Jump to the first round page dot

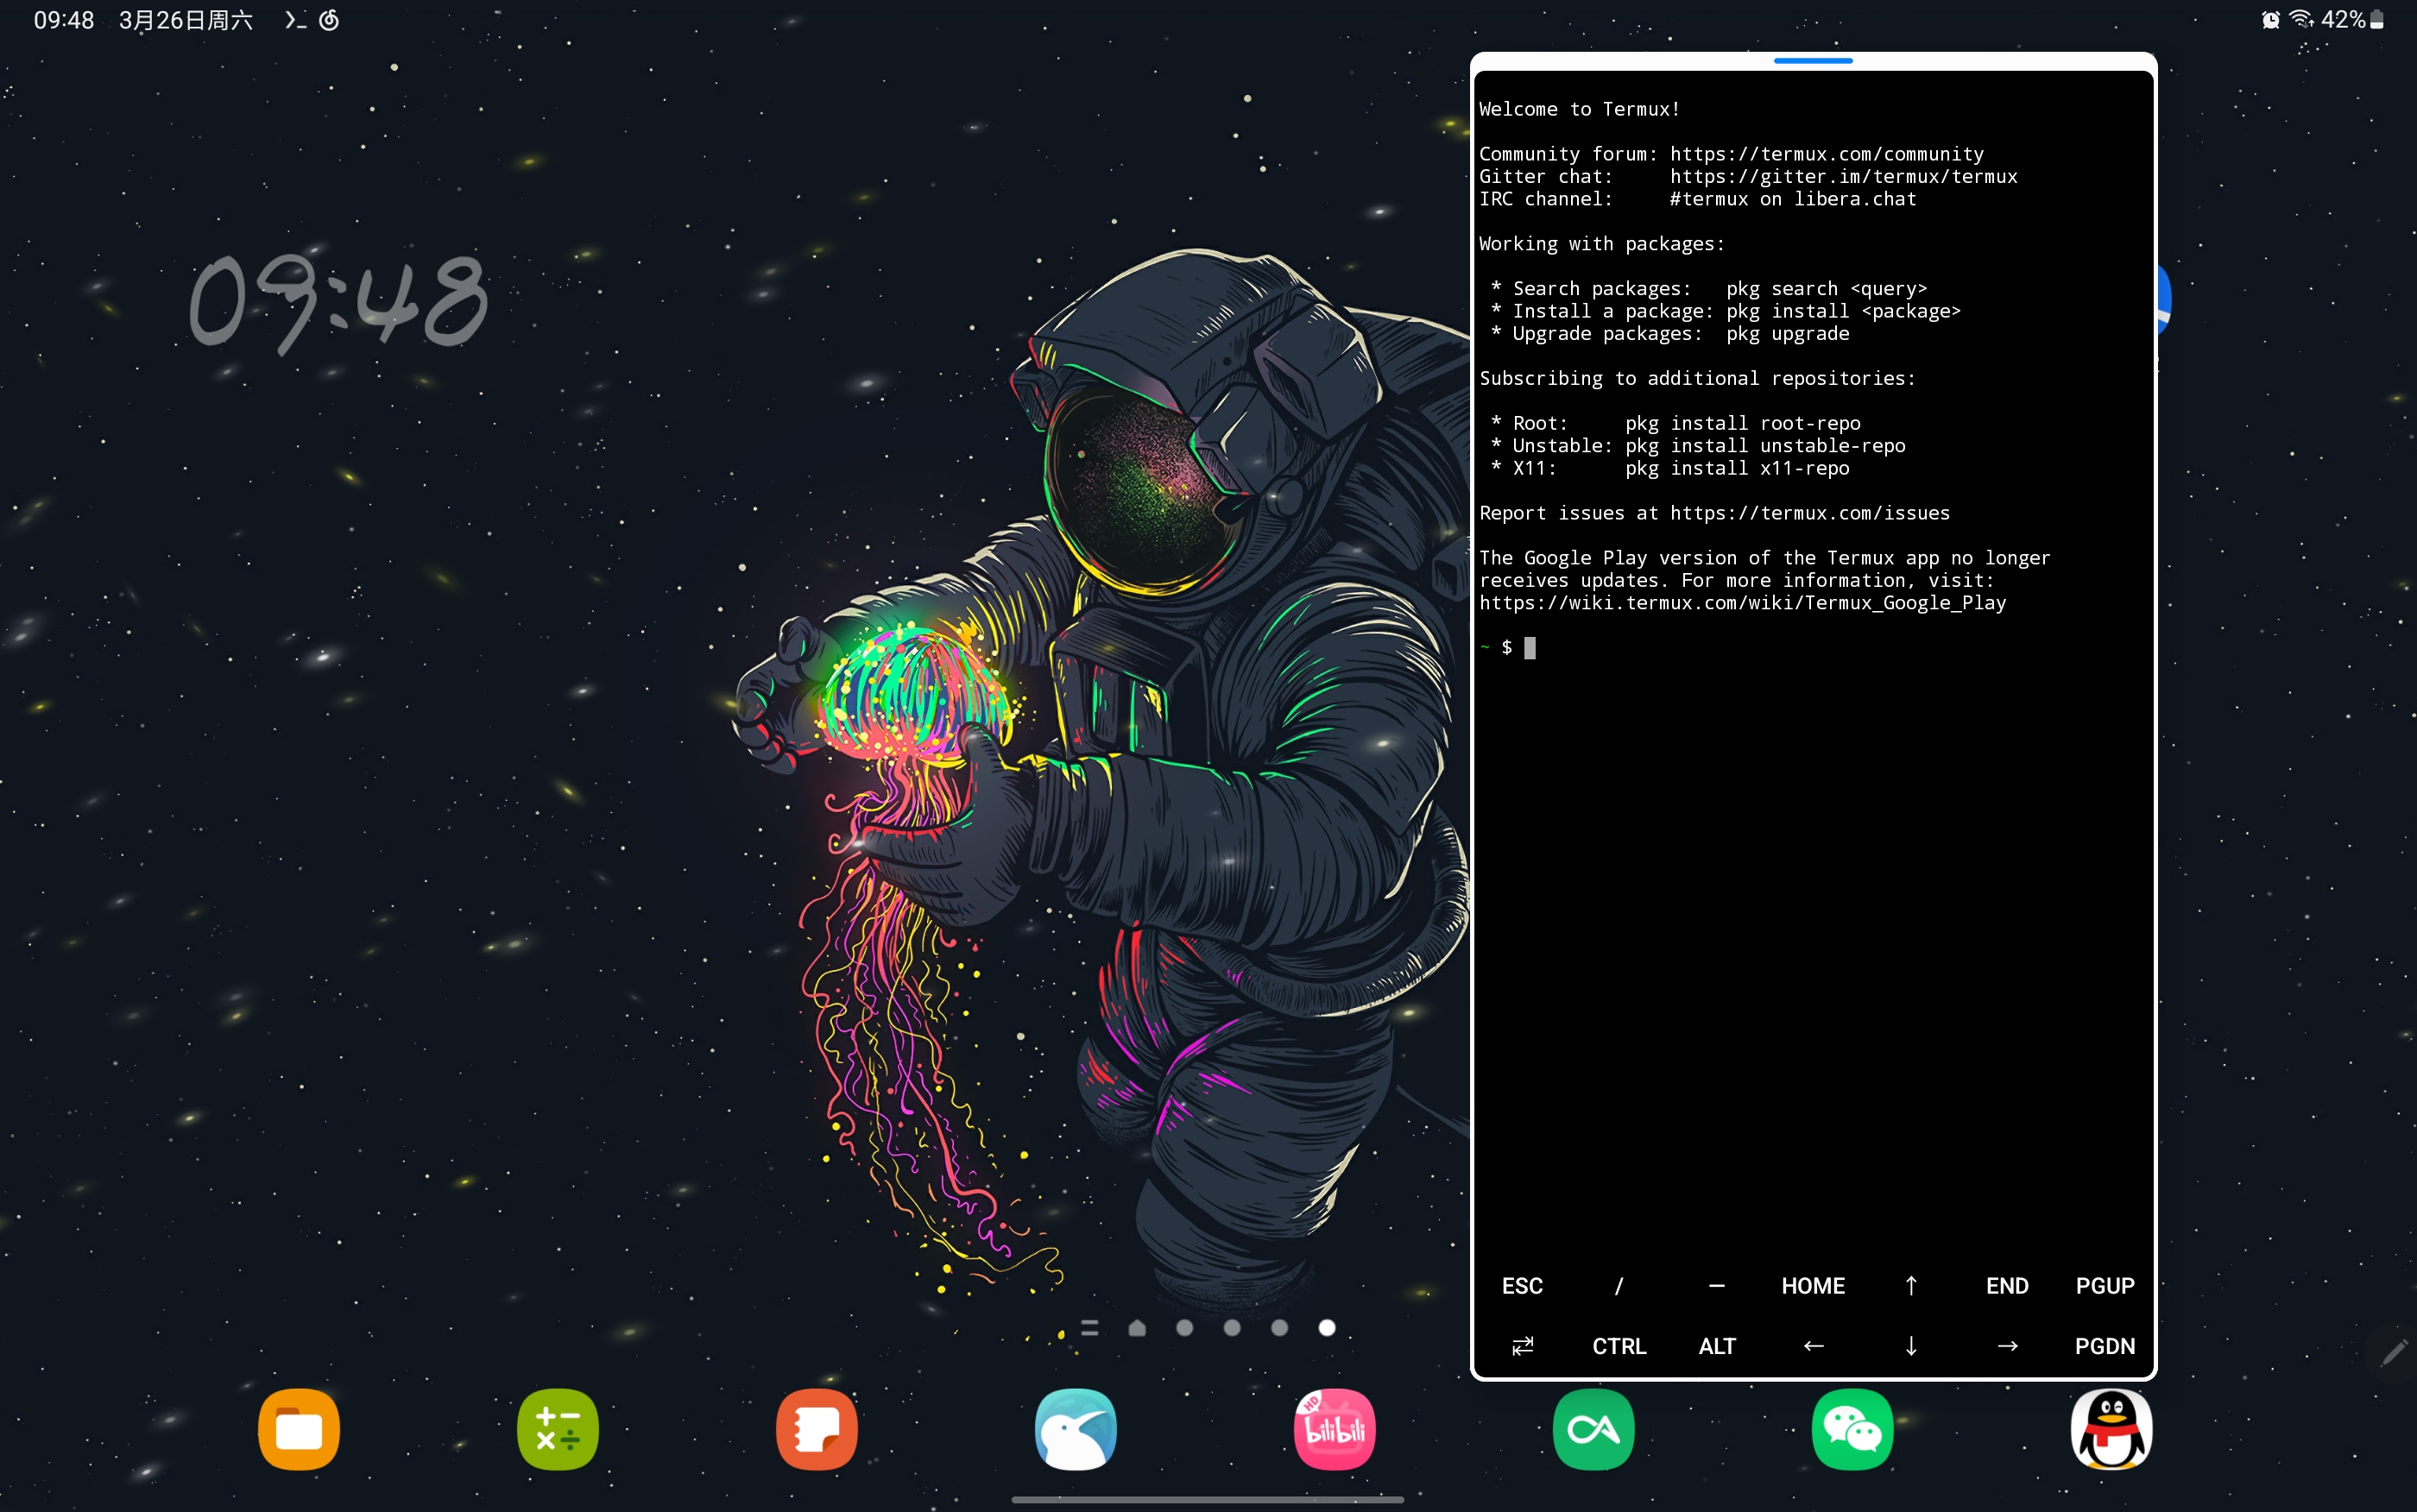tap(1185, 1328)
